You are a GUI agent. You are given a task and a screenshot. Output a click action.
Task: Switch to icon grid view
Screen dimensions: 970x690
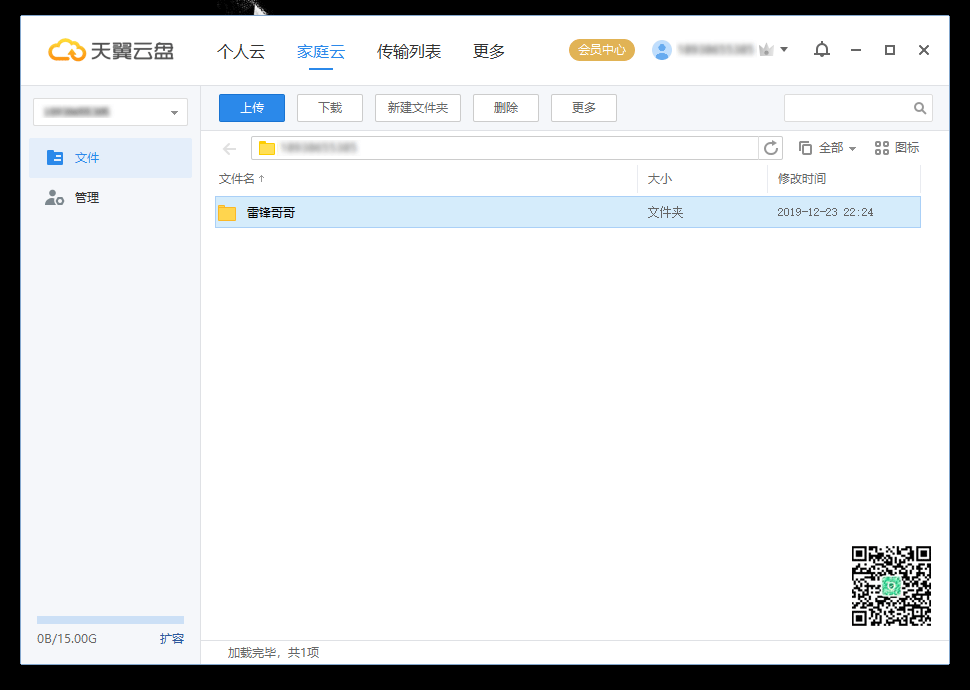coord(896,148)
